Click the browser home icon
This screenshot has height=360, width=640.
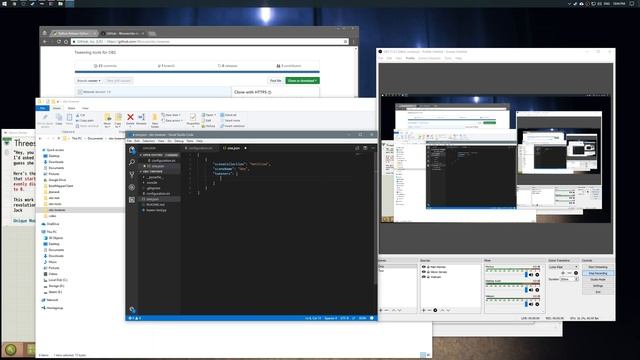(66, 42)
